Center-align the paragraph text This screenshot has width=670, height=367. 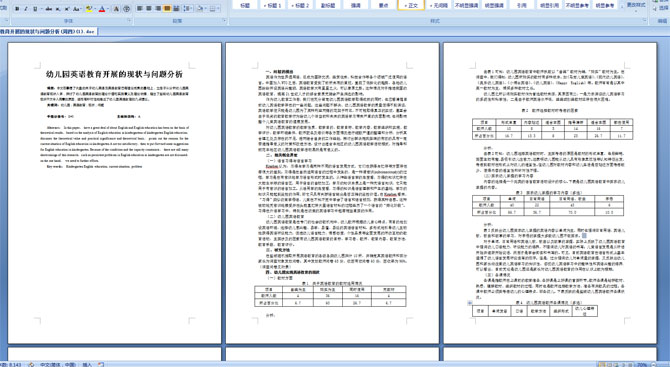click(x=149, y=9)
